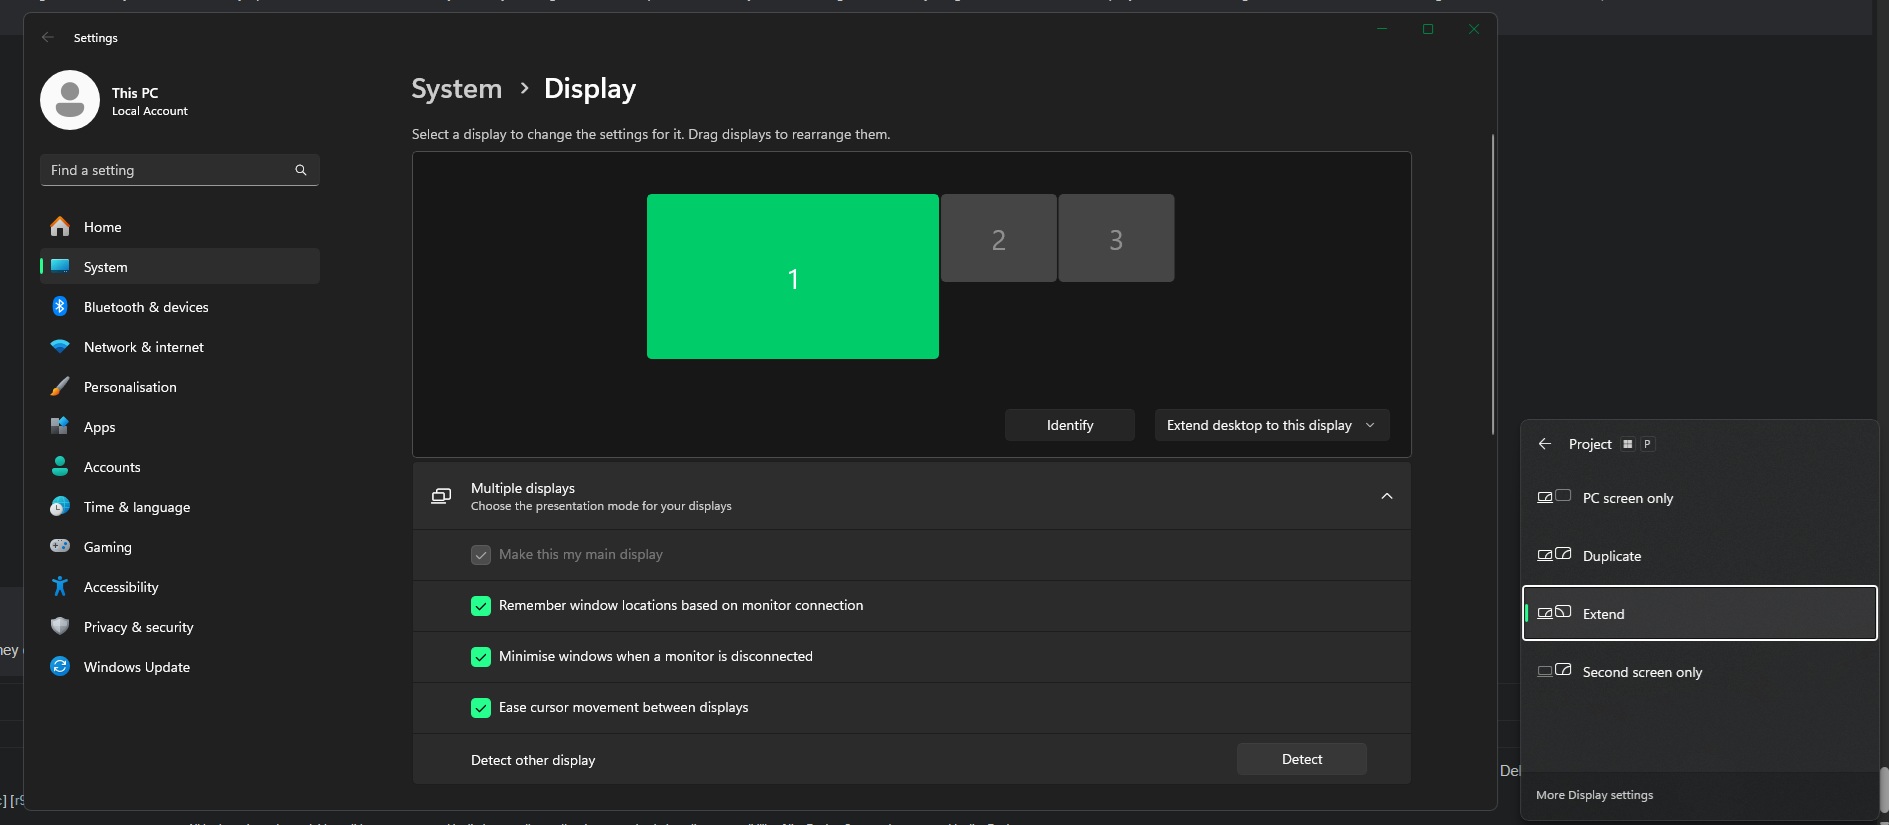Click the Project panel back arrow
Image resolution: width=1889 pixels, height=825 pixels.
tap(1545, 443)
